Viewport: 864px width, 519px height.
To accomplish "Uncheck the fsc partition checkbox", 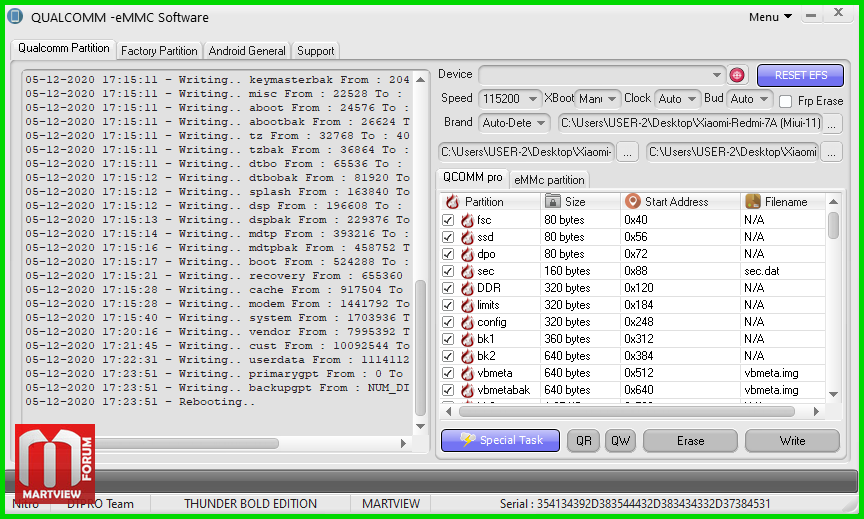I will tap(448, 220).
